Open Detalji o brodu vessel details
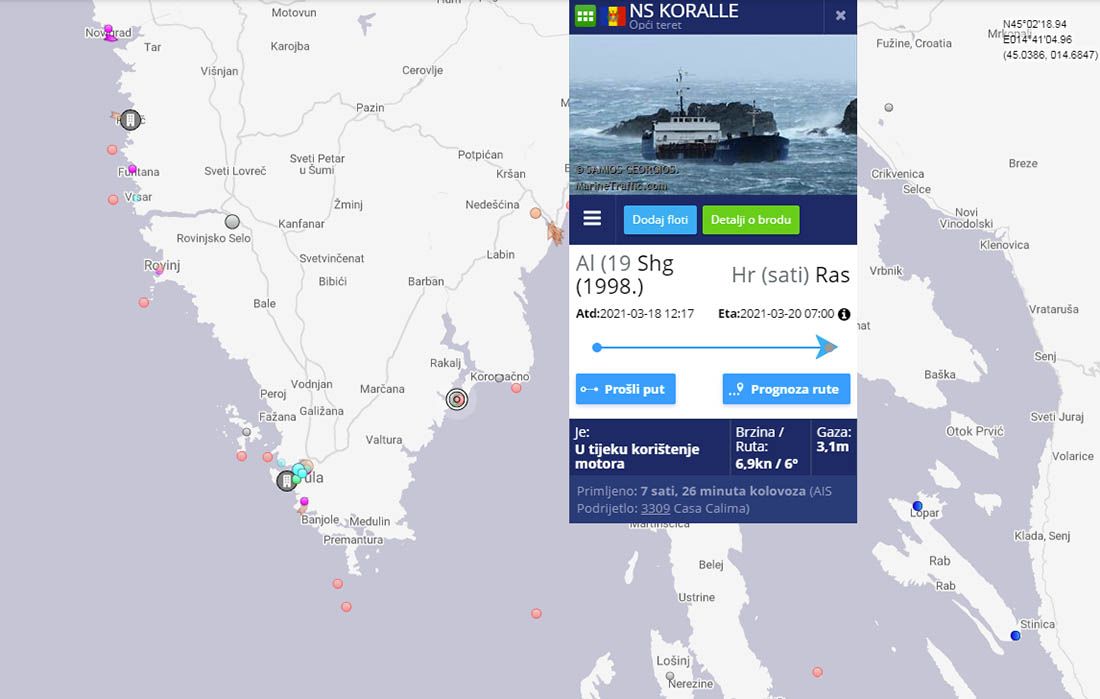This screenshot has width=1100, height=699. click(751, 220)
